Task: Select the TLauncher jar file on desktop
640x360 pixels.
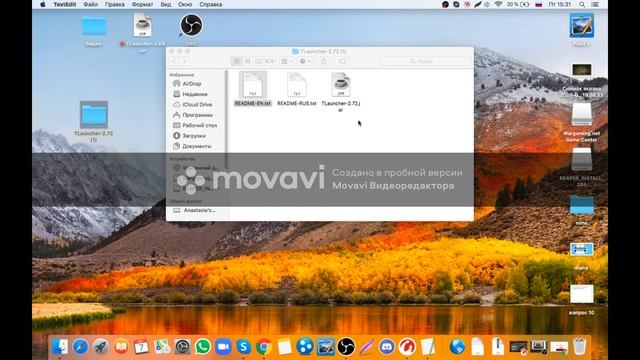Action: click(x=142, y=33)
